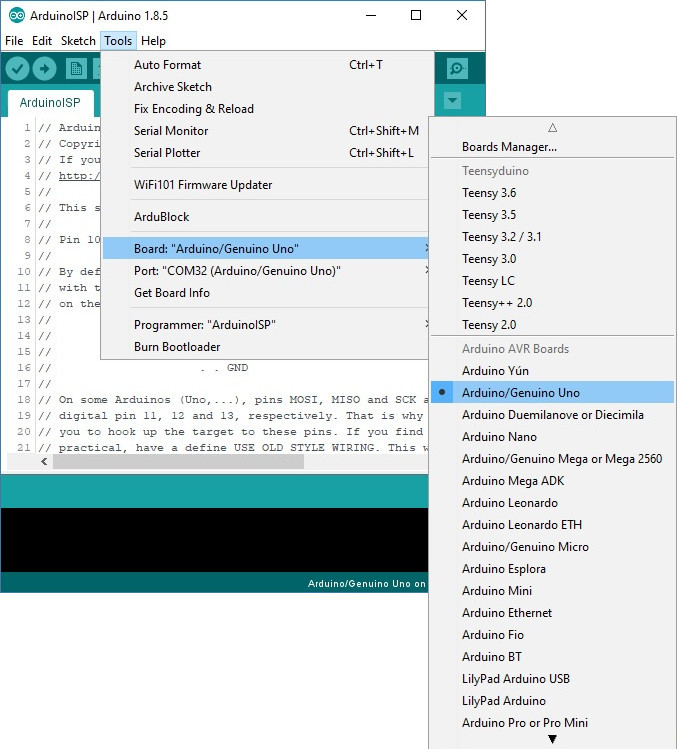Screen dimensions: 677x749
Task: Expand the Board submenu entry
Action: [266, 248]
